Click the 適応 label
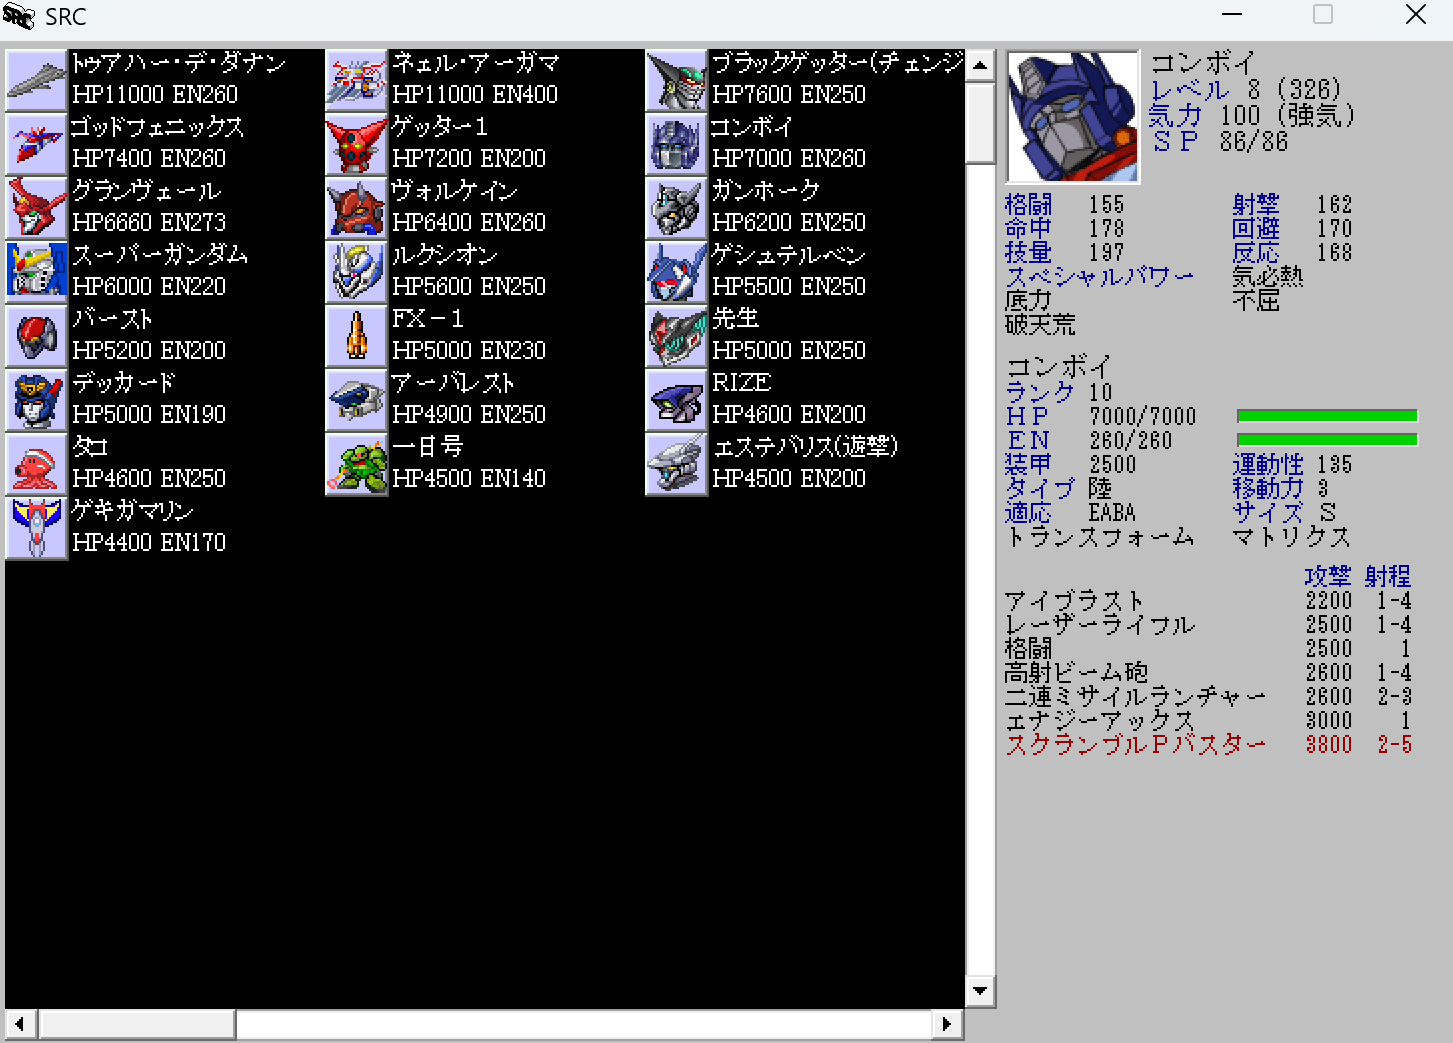This screenshot has width=1453, height=1043. coord(1028,513)
